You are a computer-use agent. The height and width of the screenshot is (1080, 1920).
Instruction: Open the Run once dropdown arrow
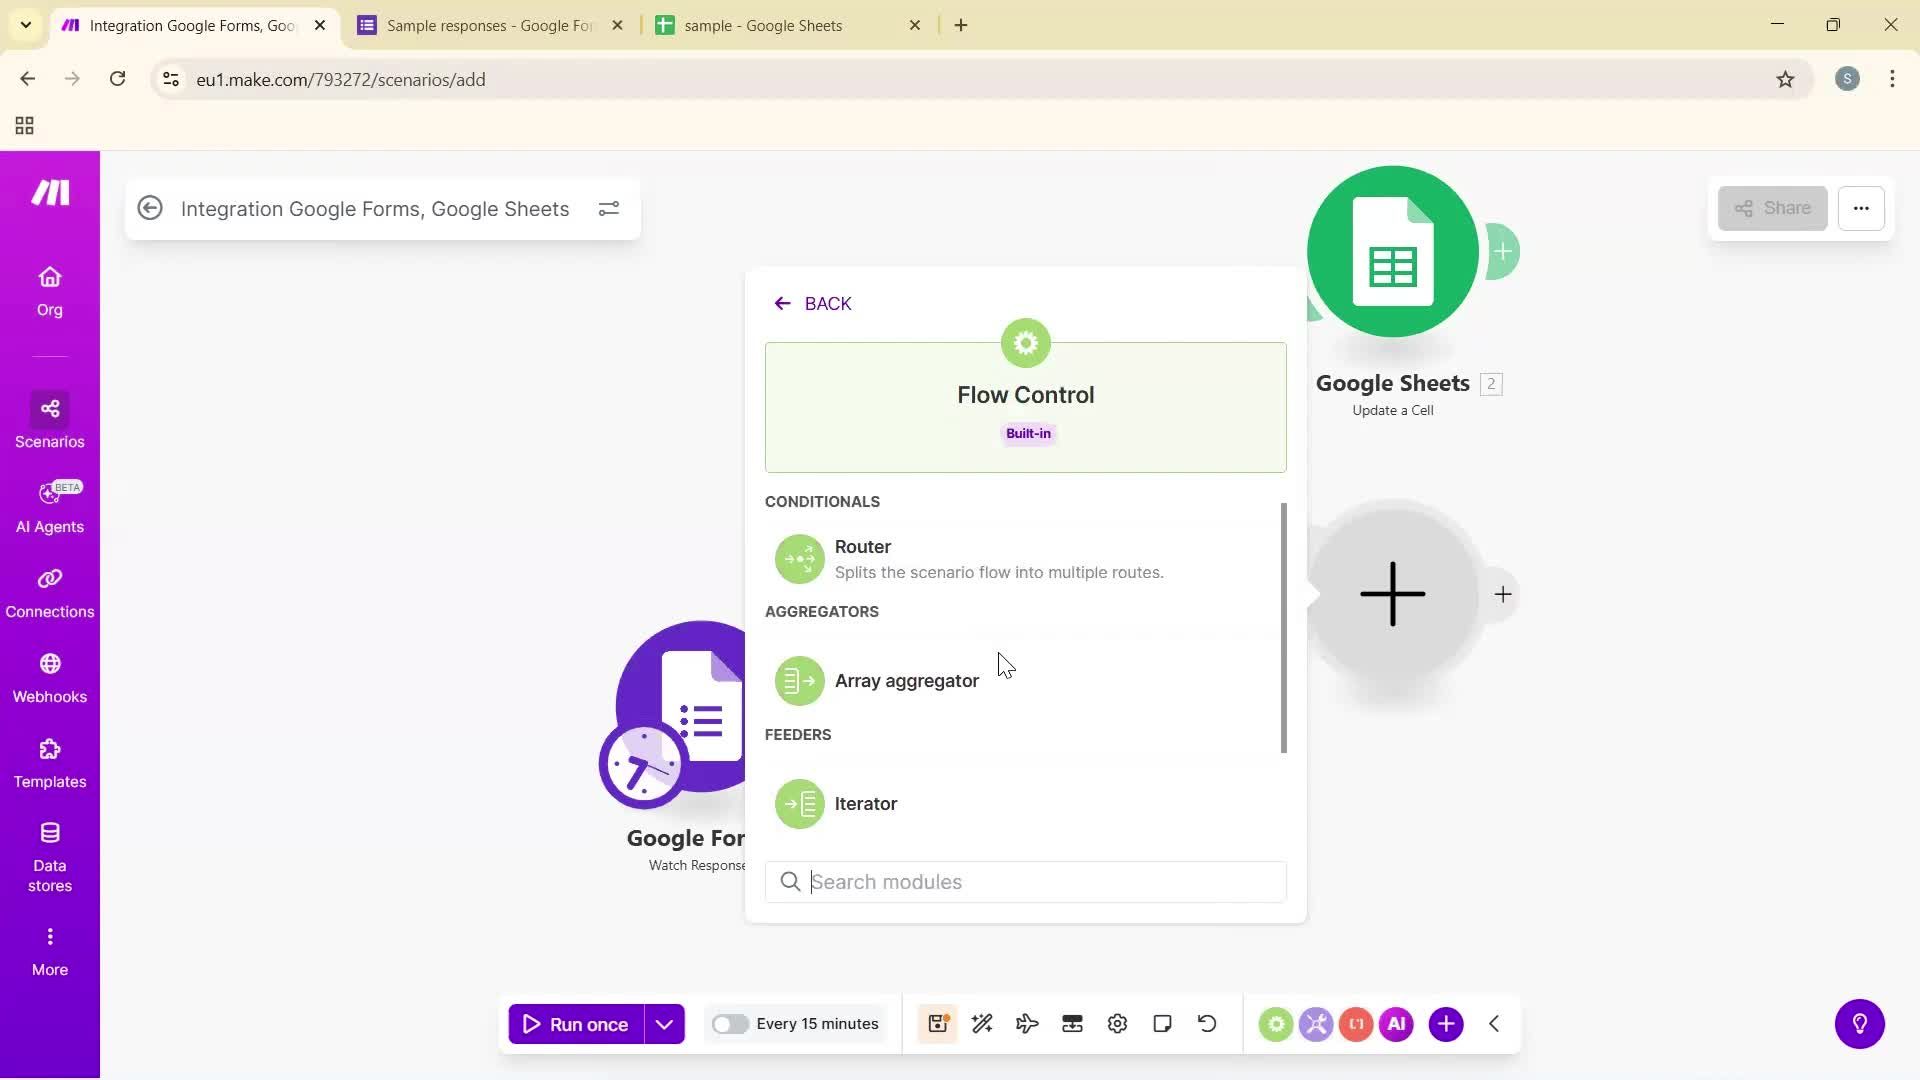[664, 1023]
